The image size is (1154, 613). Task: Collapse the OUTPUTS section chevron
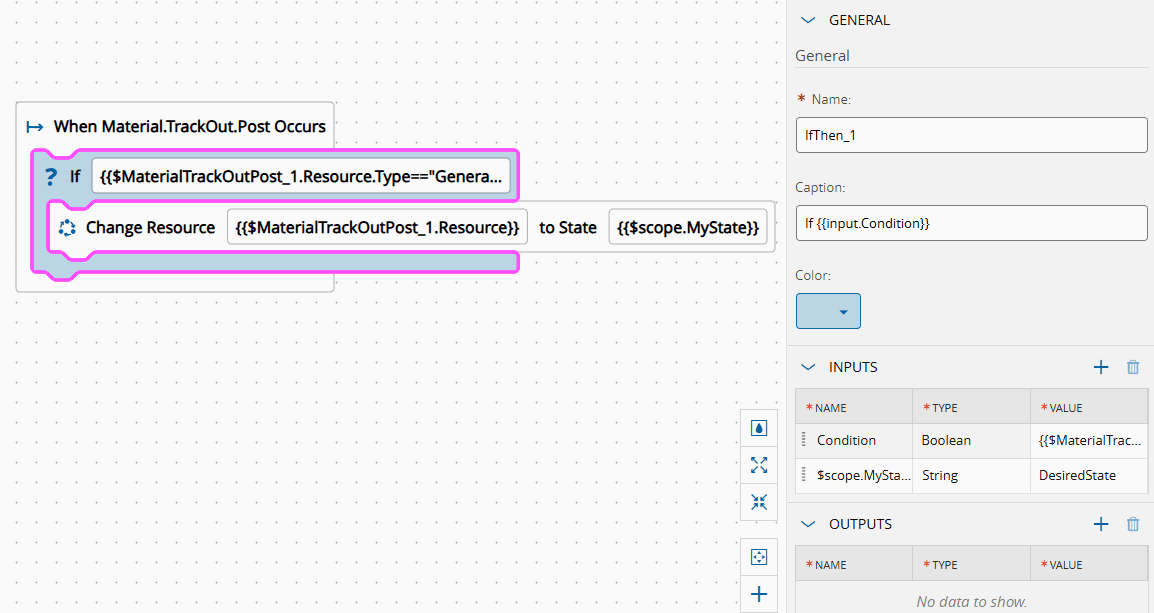tap(808, 523)
